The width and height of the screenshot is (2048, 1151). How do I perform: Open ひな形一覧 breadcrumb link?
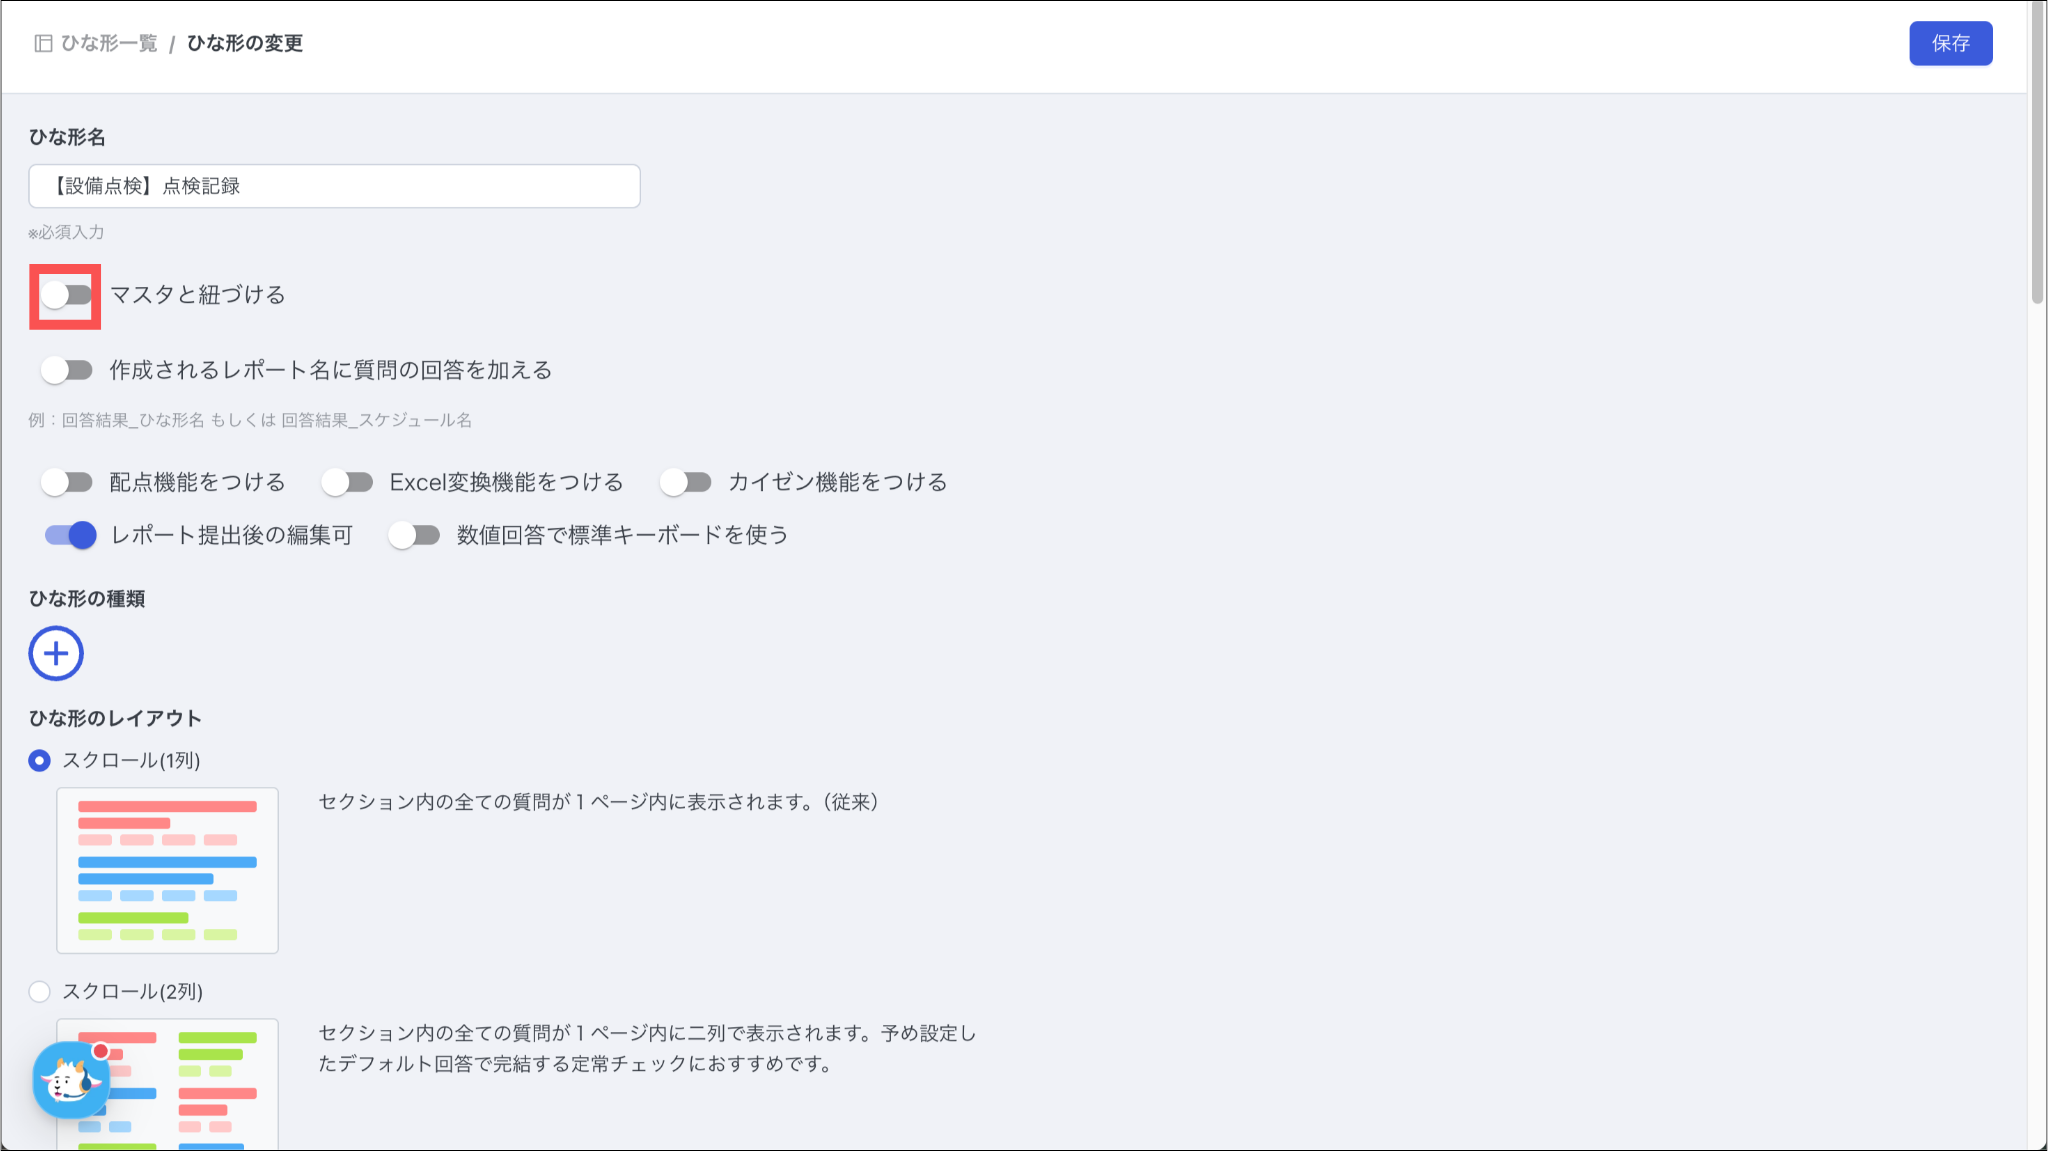pyautogui.click(x=109, y=43)
